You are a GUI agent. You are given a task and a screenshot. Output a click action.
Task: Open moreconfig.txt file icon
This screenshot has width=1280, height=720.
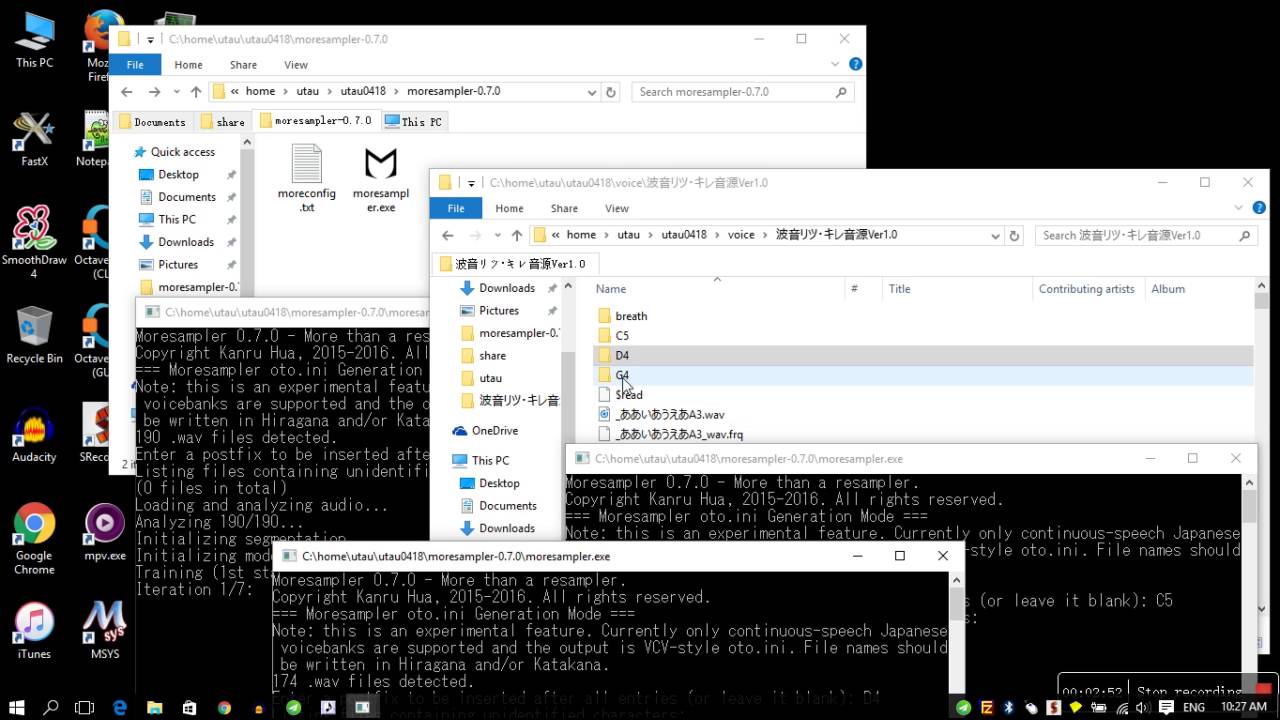(307, 180)
